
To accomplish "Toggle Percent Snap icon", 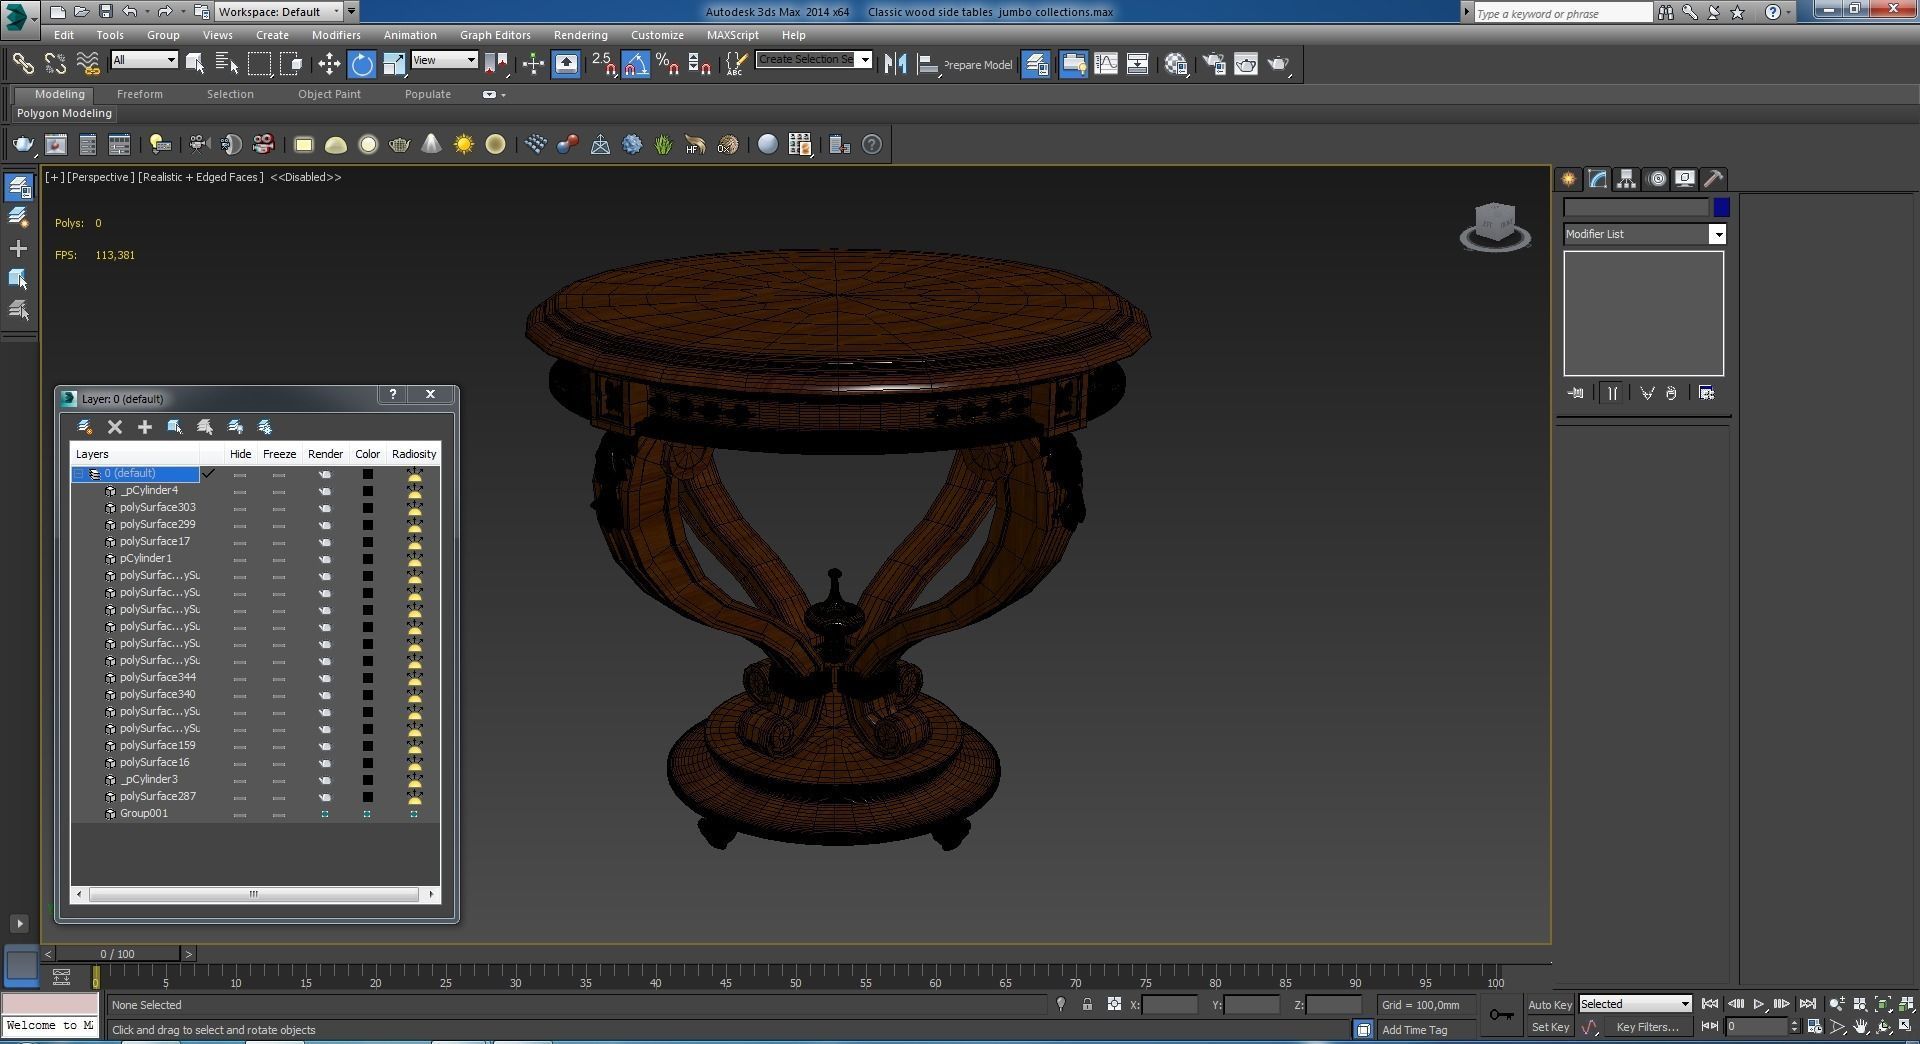I will pos(667,64).
